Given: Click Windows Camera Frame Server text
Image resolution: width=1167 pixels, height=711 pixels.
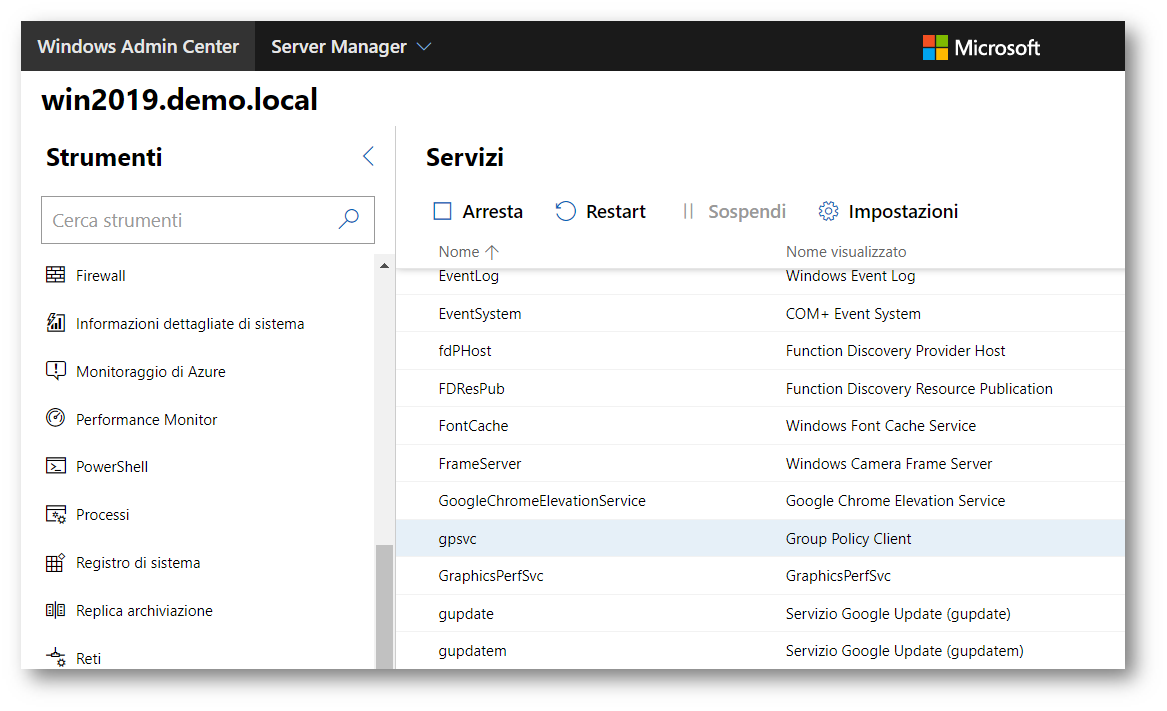Looking at the screenshot, I should pyautogui.click(x=889, y=464).
